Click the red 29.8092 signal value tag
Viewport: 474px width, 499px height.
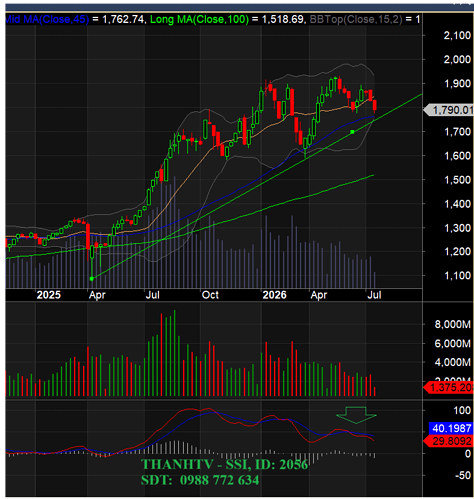pyautogui.click(x=449, y=441)
